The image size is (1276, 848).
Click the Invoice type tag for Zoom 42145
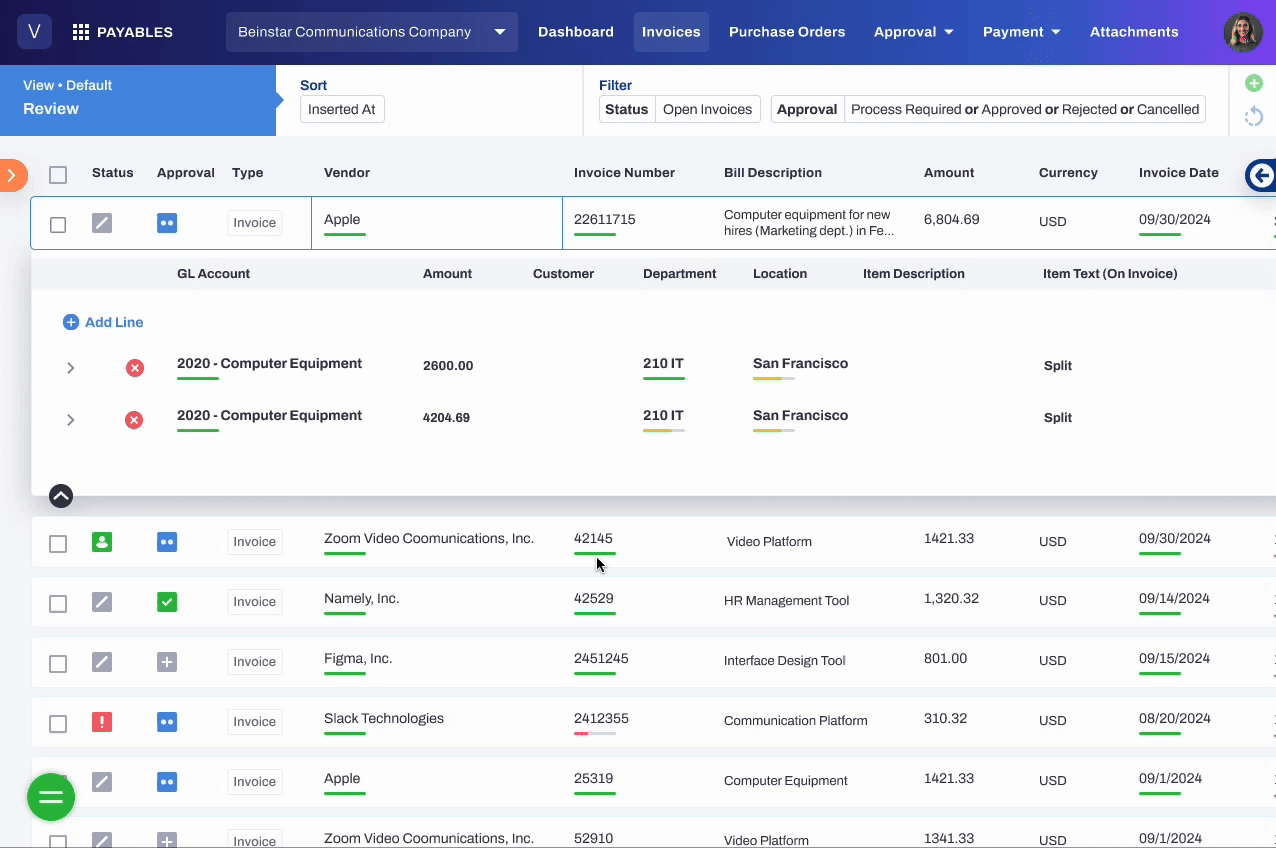[x=255, y=542]
